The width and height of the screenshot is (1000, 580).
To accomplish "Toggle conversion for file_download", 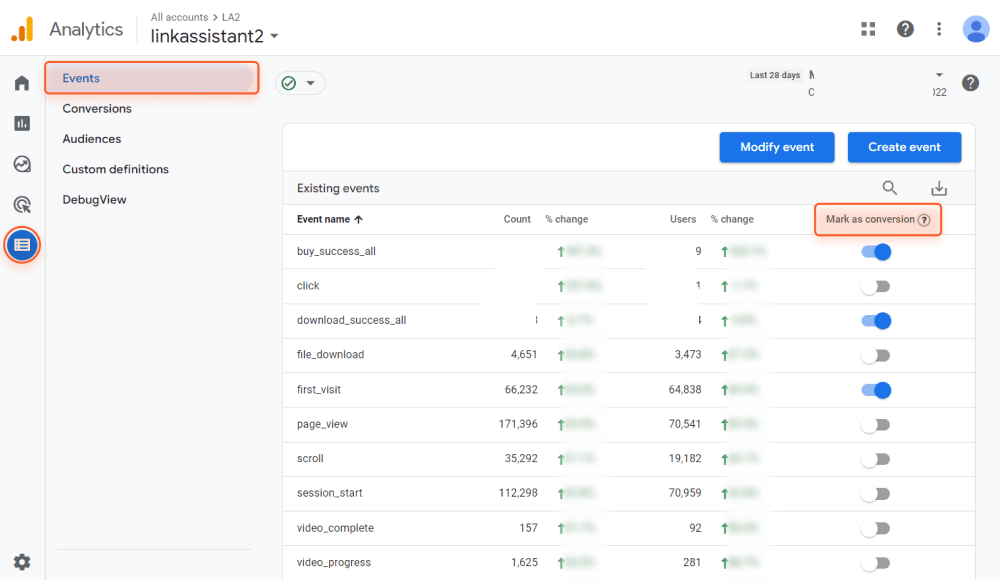I will pos(876,355).
